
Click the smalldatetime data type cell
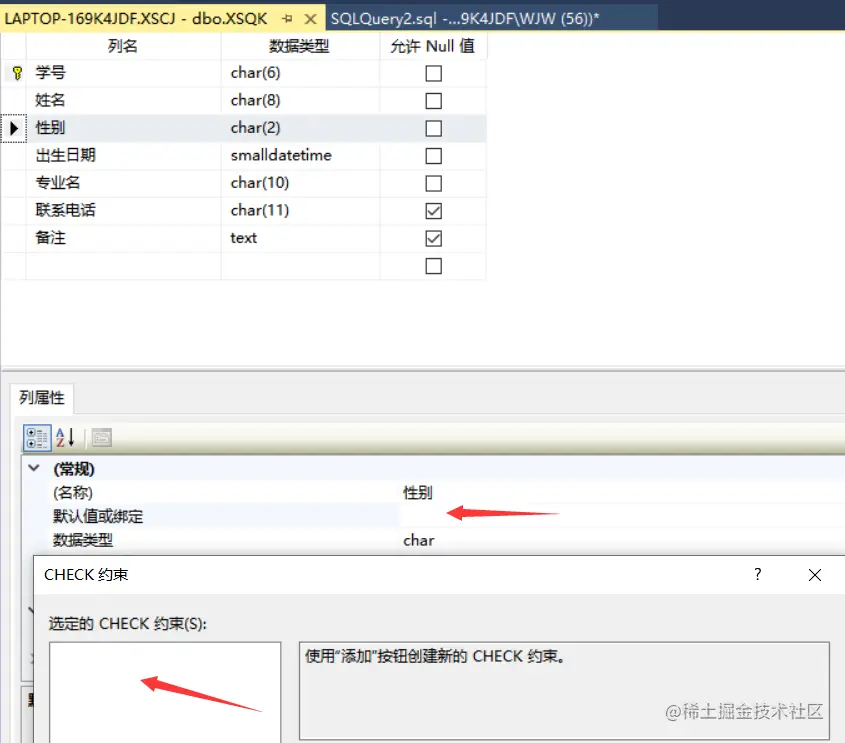[300, 155]
